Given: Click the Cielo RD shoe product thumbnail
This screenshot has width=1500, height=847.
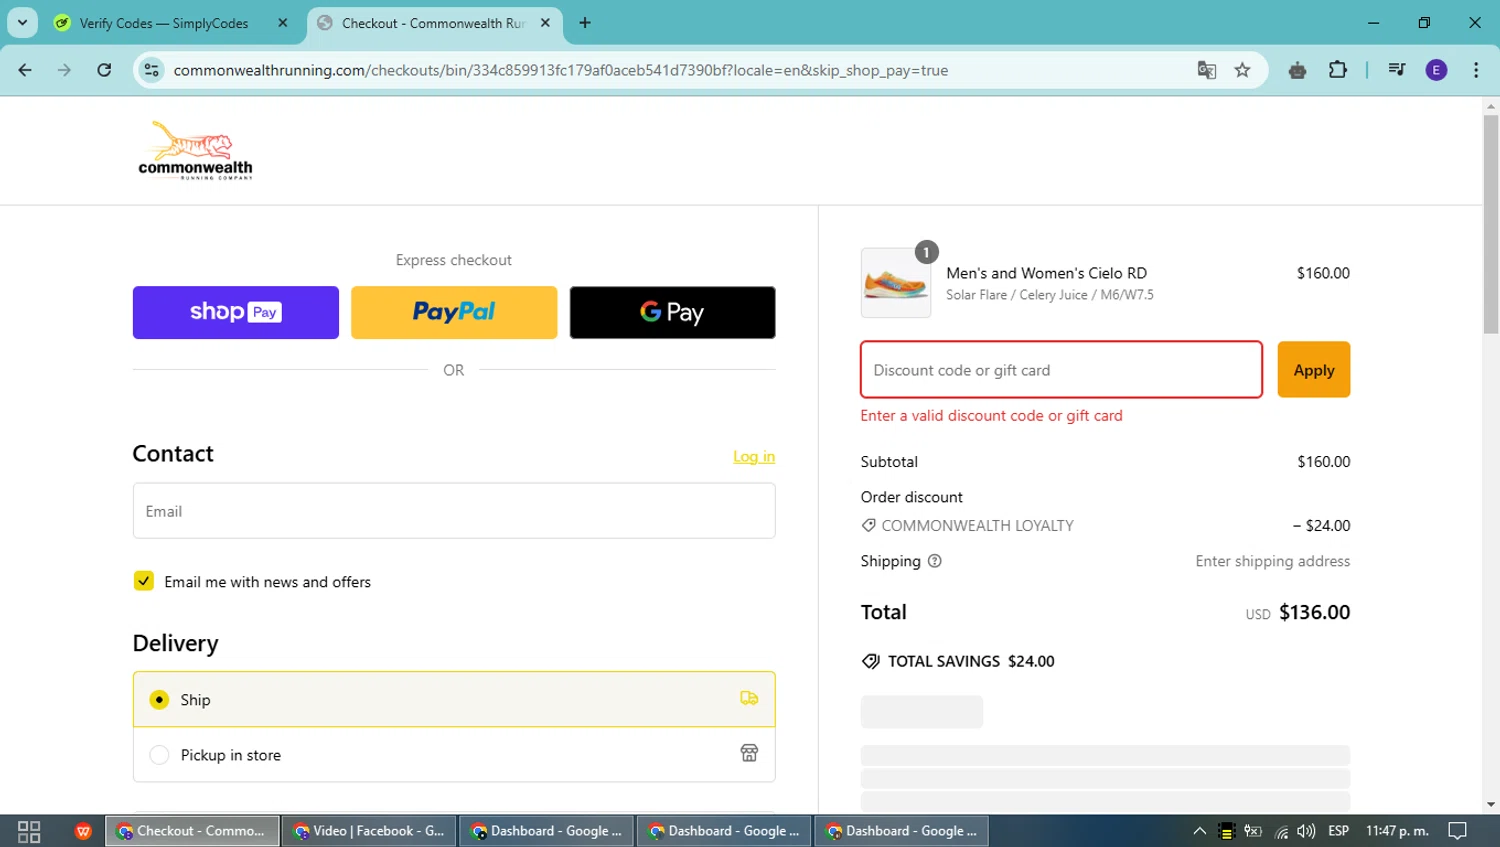Looking at the screenshot, I should (x=896, y=283).
